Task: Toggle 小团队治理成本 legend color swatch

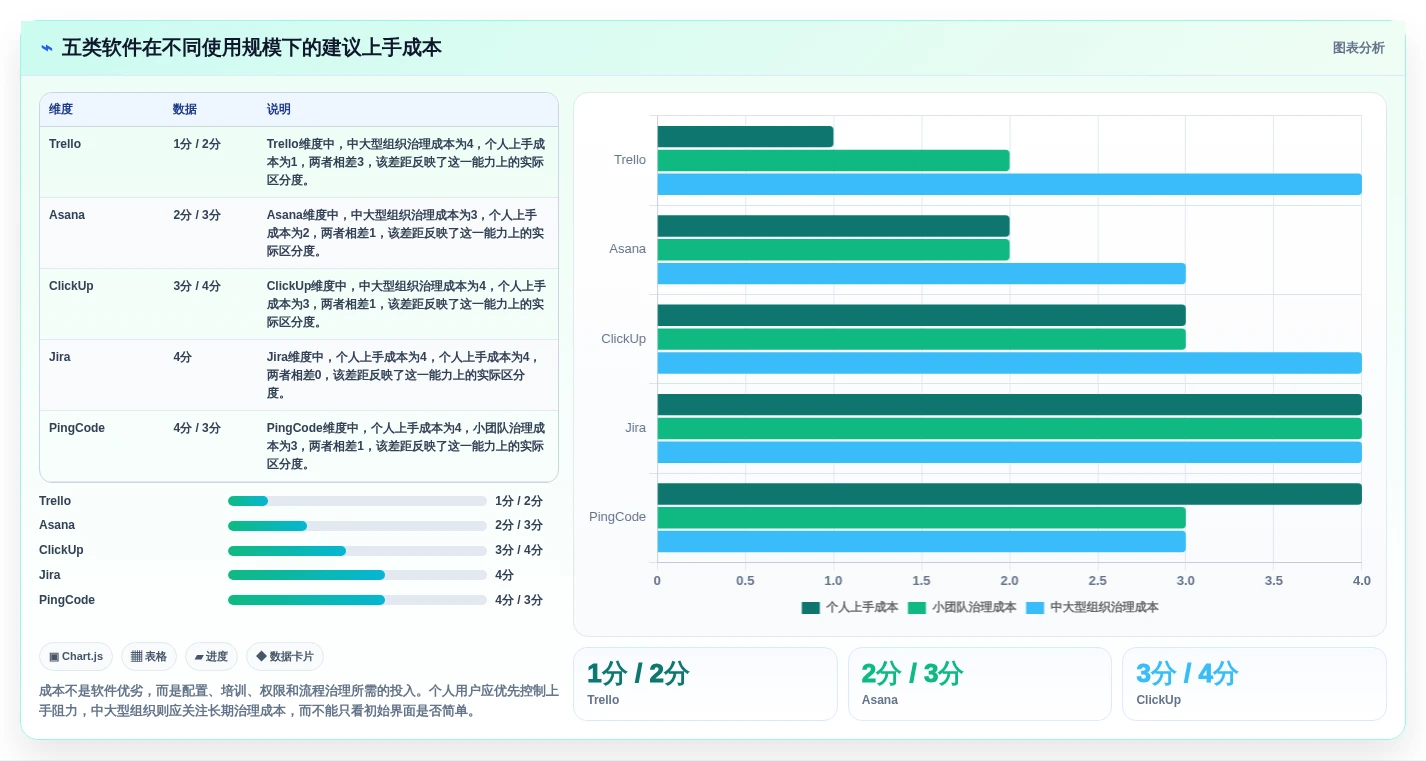Action: tap(917, 608)
